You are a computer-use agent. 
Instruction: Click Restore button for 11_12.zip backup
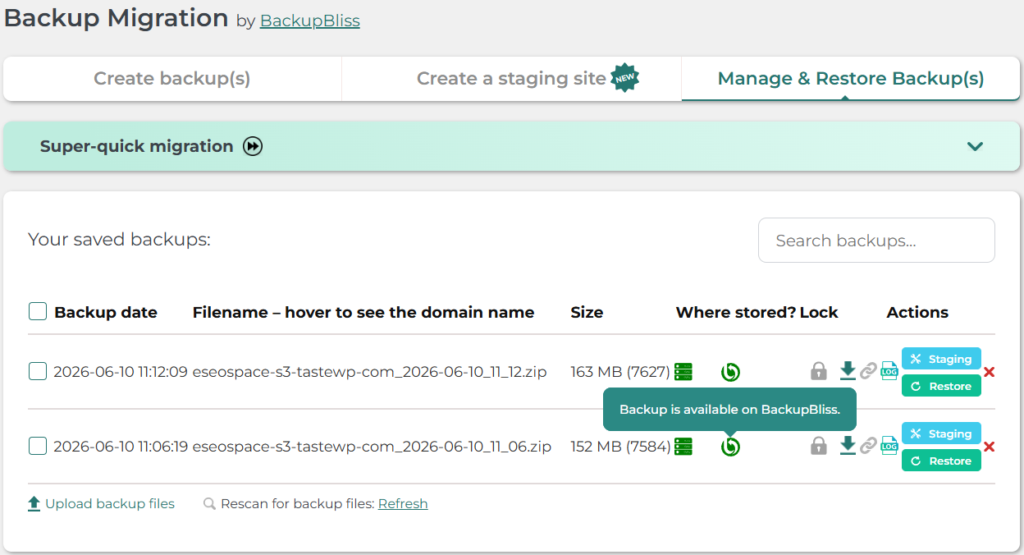(941, 386)
